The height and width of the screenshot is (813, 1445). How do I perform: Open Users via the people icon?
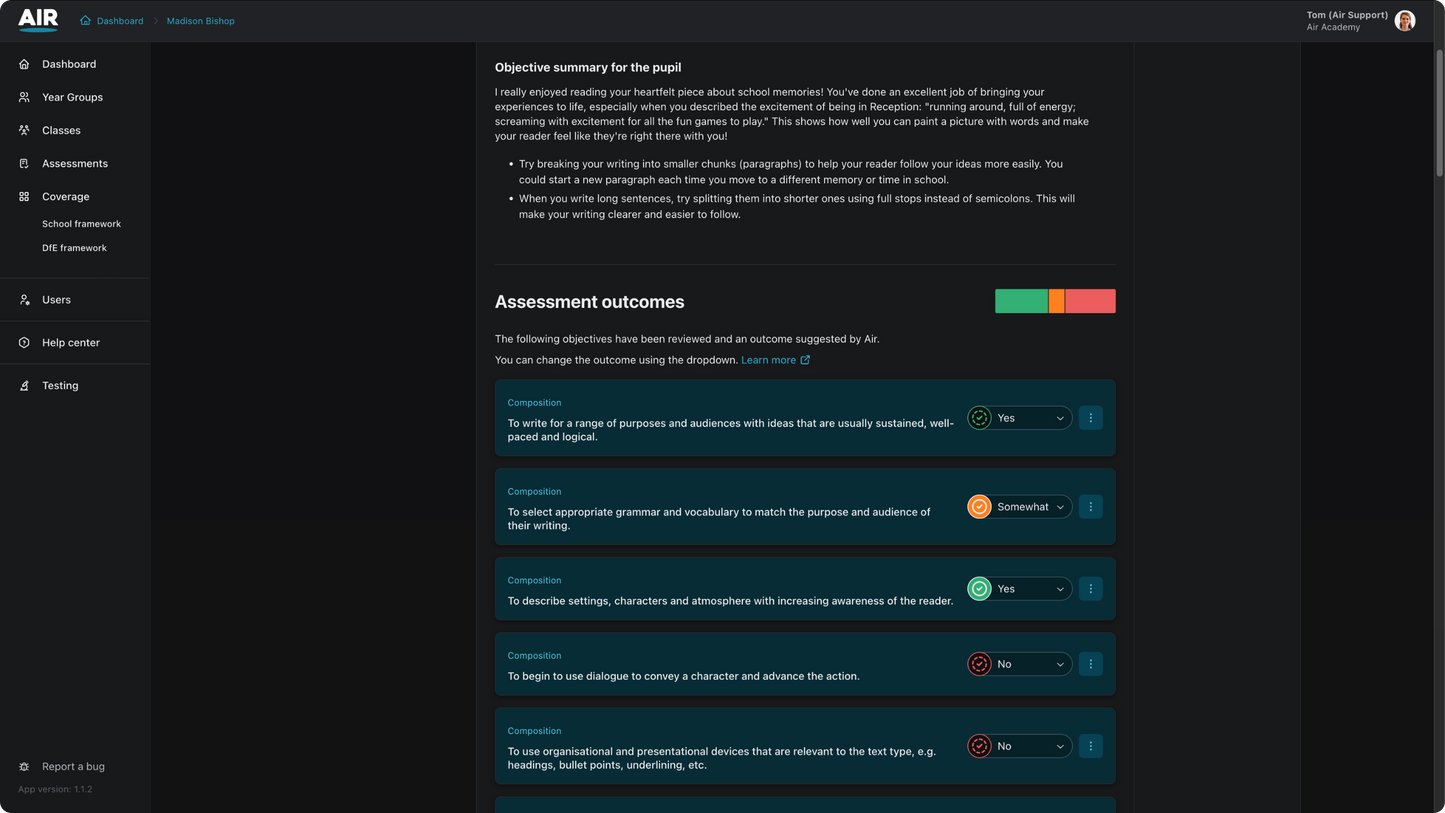pyautogui.click(x=23, y=299)
